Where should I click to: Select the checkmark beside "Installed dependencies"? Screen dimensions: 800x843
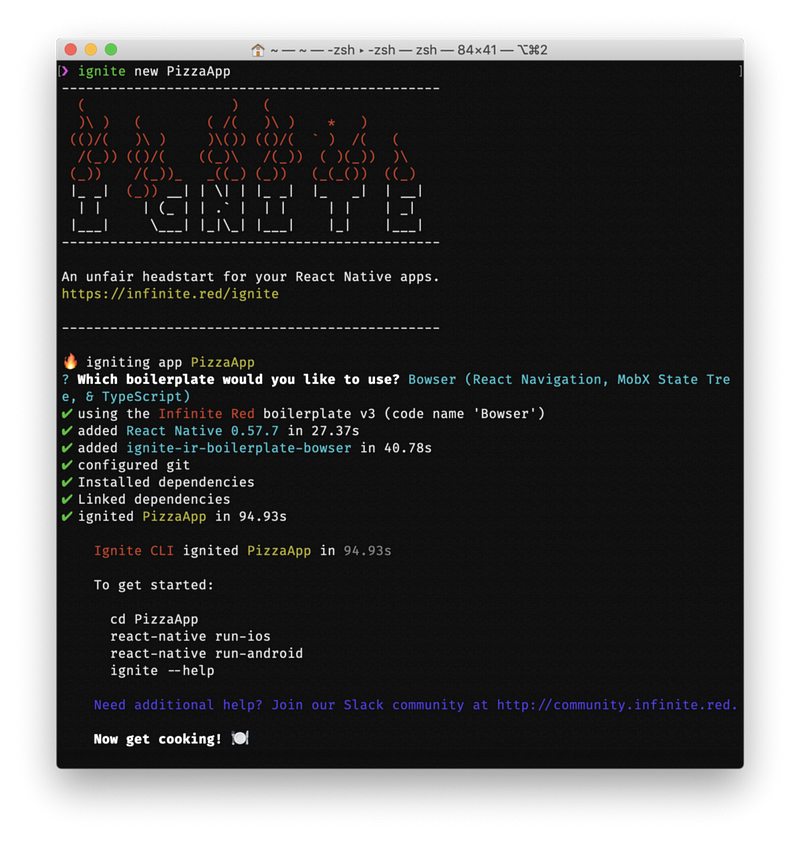(x=66, y=482)
